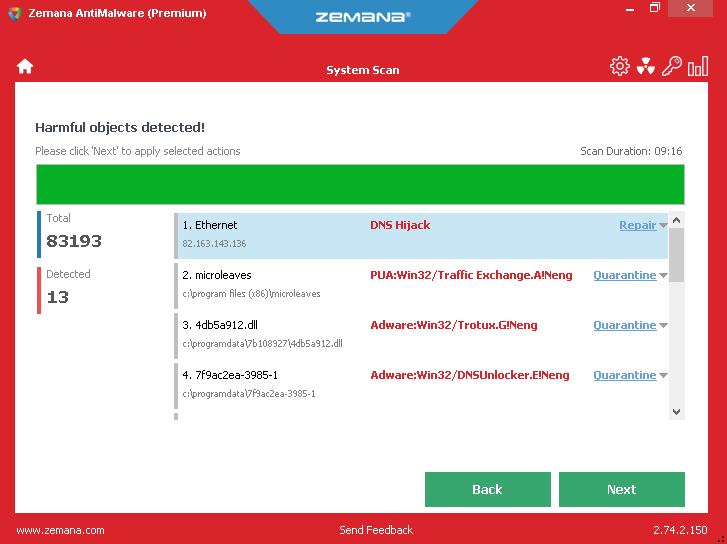
Task: Click the green scan progress bar
Action: point(360,184)
